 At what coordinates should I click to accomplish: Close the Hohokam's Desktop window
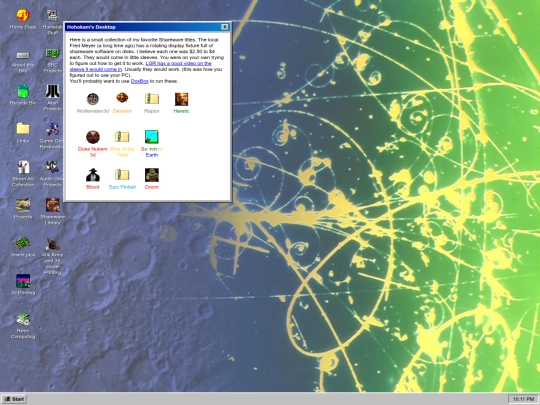coord(225,27)
